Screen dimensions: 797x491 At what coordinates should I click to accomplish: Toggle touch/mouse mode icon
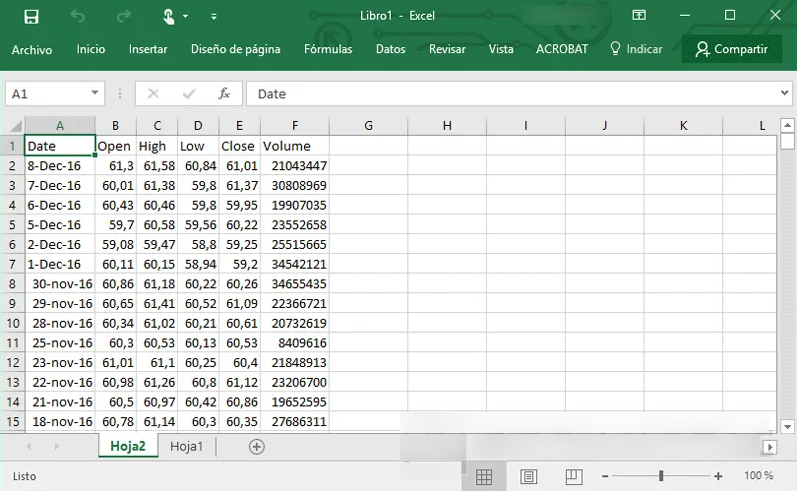pos(171,16)
